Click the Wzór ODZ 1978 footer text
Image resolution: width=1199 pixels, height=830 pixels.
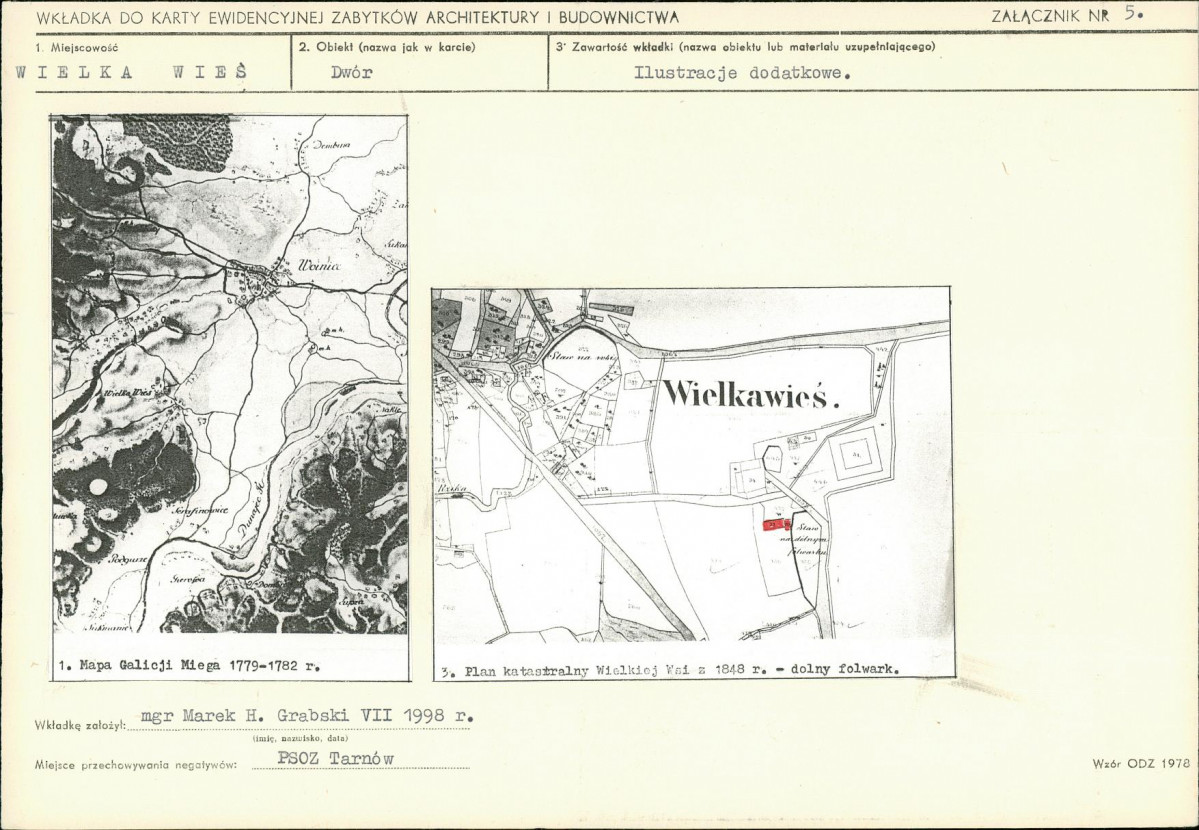click(x=1142, y=763)
